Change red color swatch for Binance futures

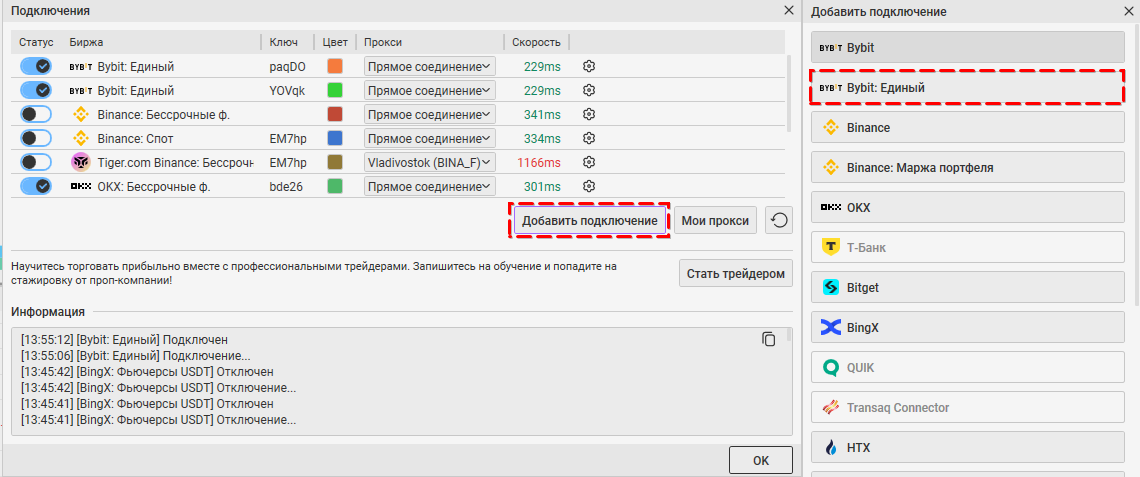(x=334, y=114)
